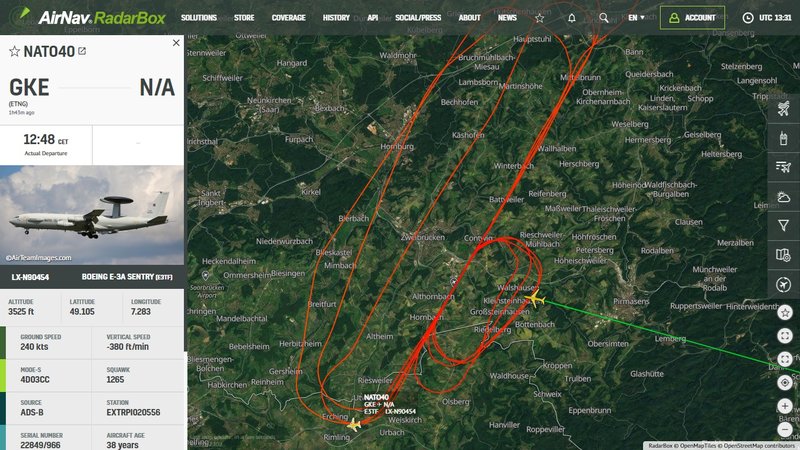Open NATO40 flight details external link icon
Image resolution: width=800 pixels, height=450 pixels.
(x=82, y=51)
